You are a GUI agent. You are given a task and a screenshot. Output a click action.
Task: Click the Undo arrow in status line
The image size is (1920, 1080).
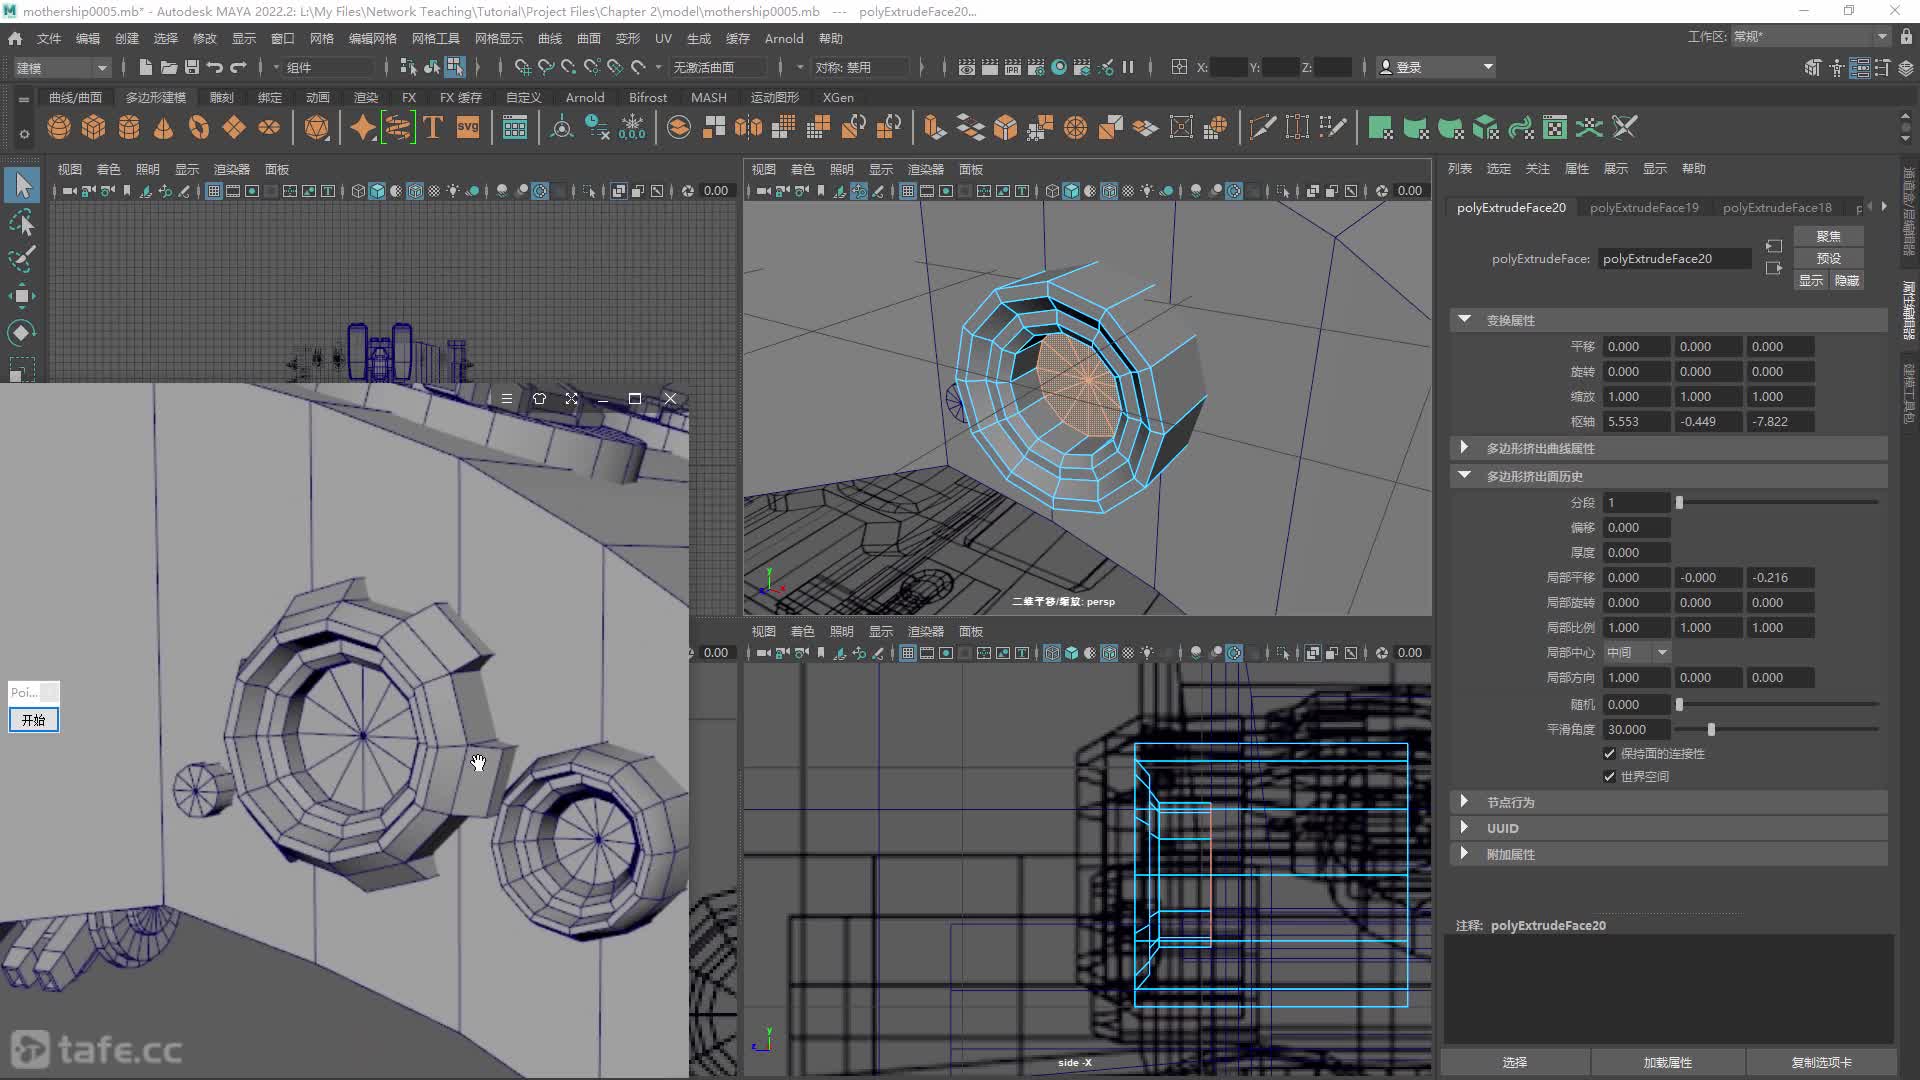[x=214, y=67]
